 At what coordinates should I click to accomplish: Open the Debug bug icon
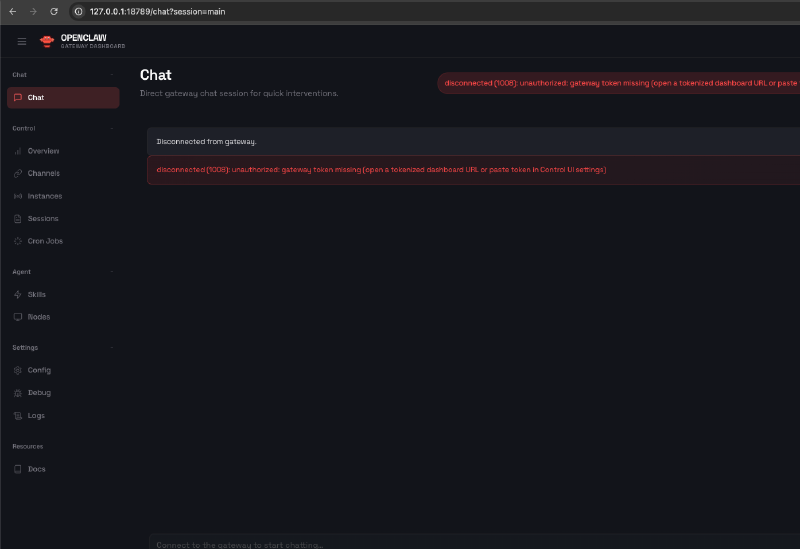pos(18,393)
